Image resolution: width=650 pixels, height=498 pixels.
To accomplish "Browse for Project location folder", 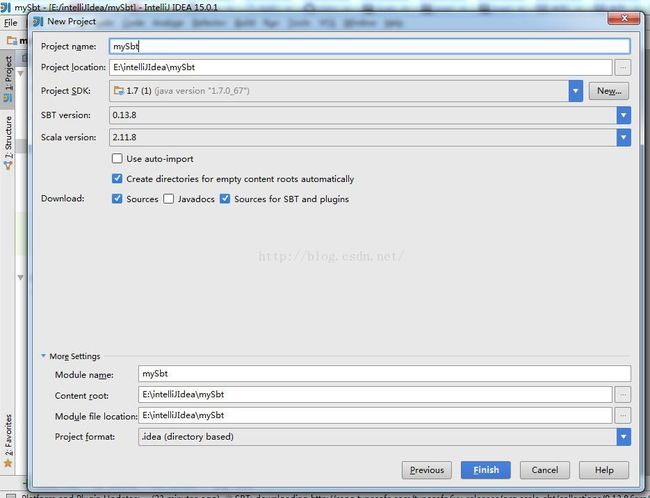I will click(623, 67).
